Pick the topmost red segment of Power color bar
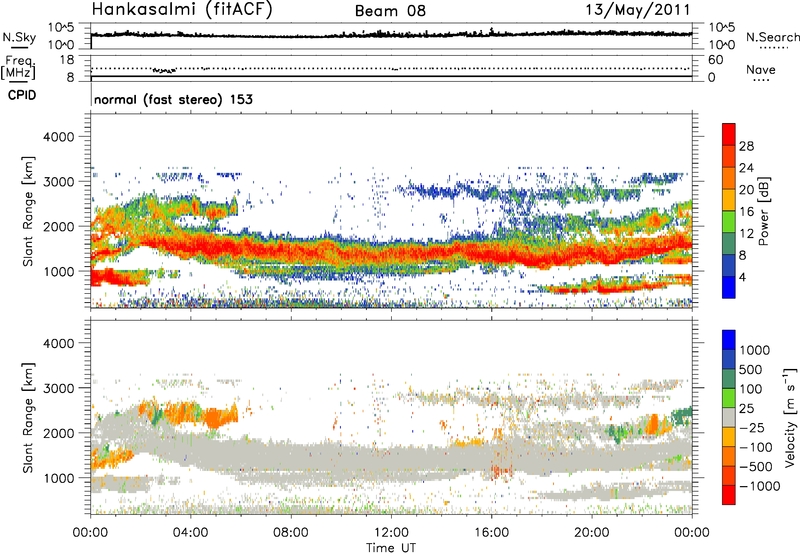Image resolution: width=800 pixels, height=554 pixels. pyautogui.click(x=729, y=135)
